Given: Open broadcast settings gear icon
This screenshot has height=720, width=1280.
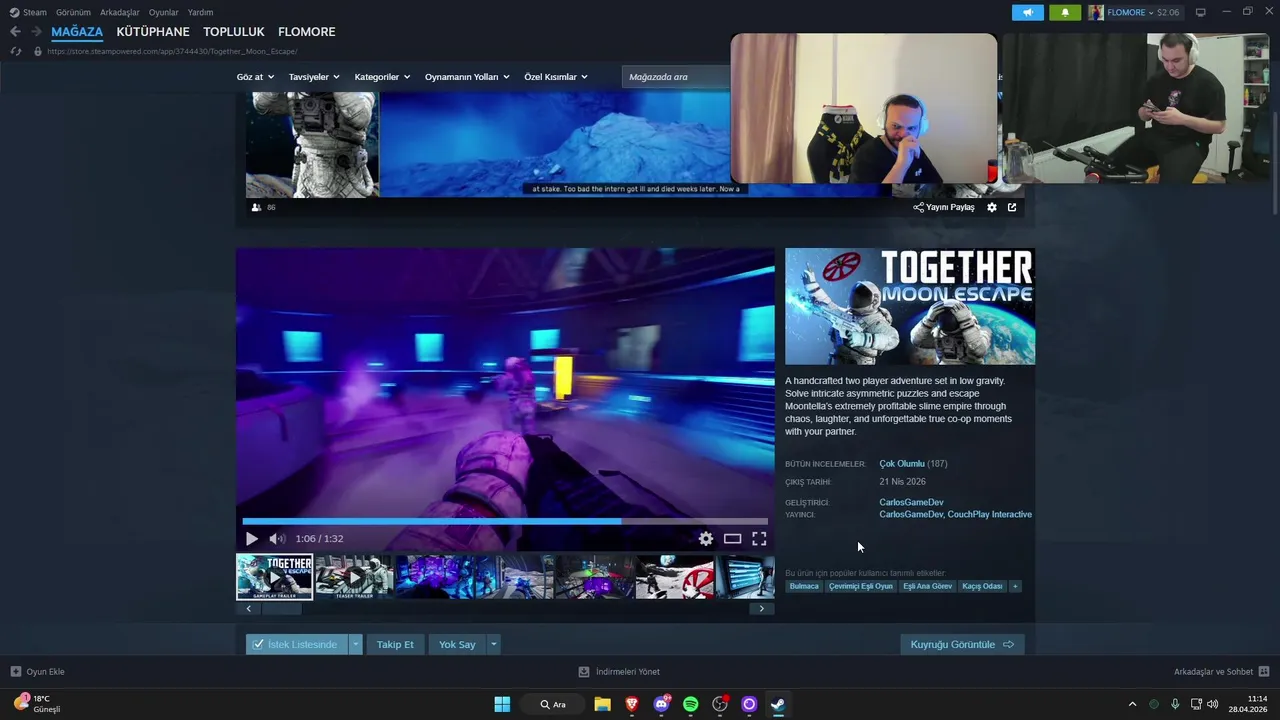Looking at the screenshot, I should click(992, 207).
